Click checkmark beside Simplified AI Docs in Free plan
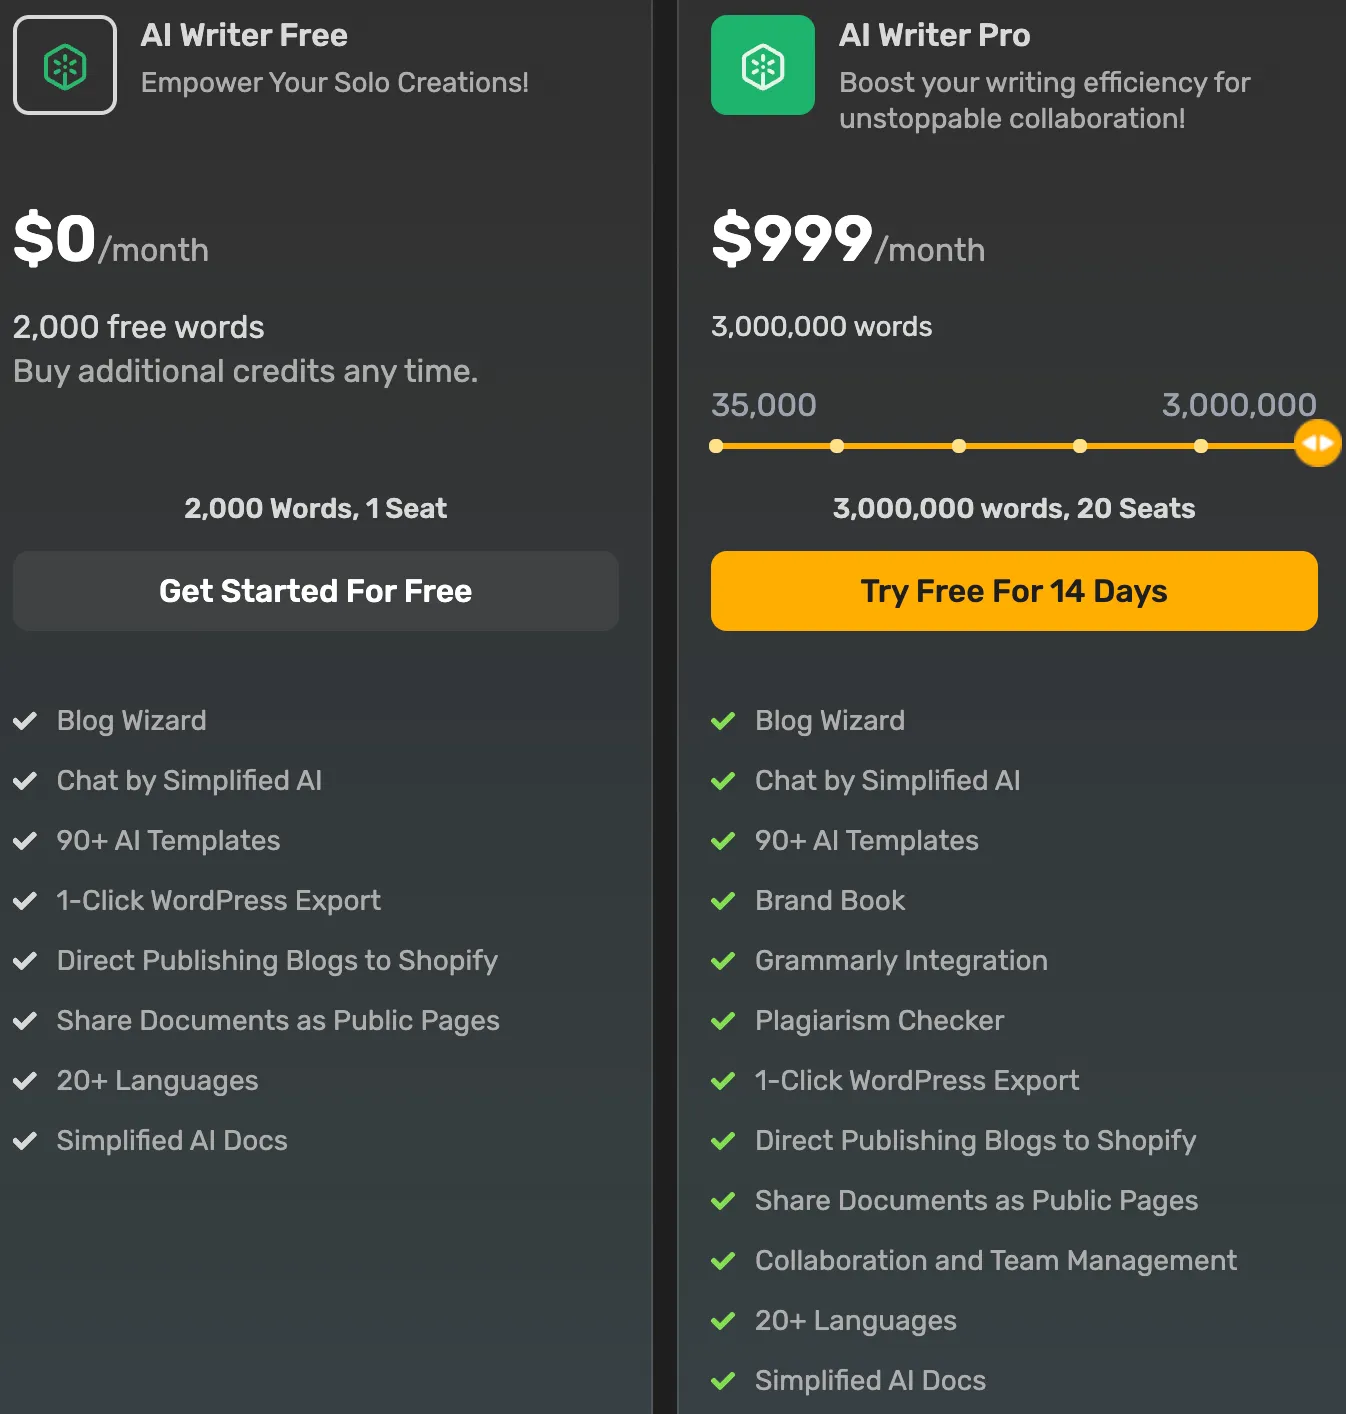Viewport: 1346px width, 1414px height. click(25, 1140)
